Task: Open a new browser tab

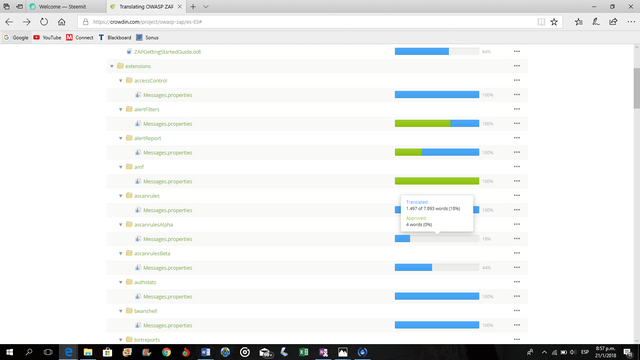Action: pos(193,7)
